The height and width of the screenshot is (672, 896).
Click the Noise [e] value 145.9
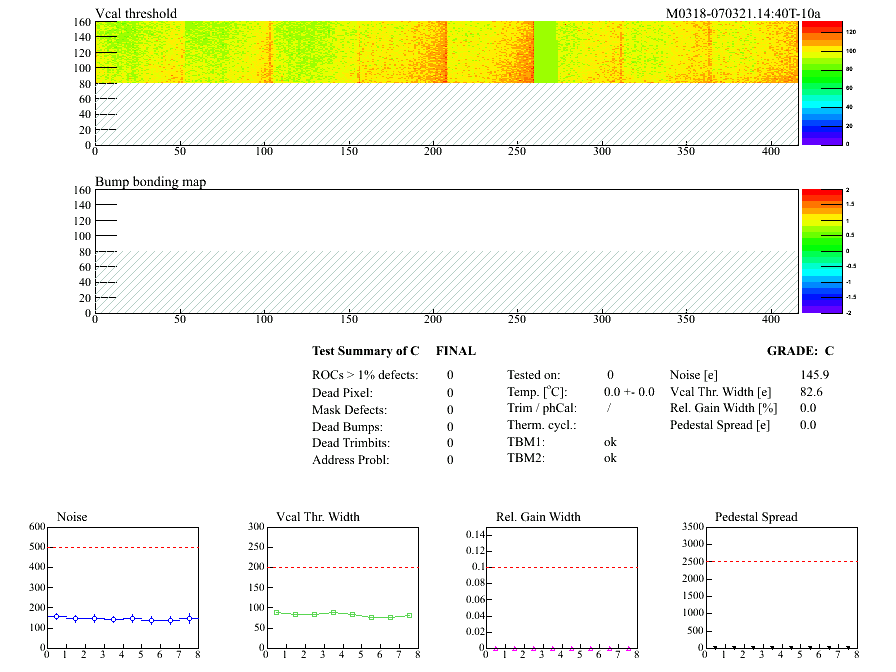815,375
